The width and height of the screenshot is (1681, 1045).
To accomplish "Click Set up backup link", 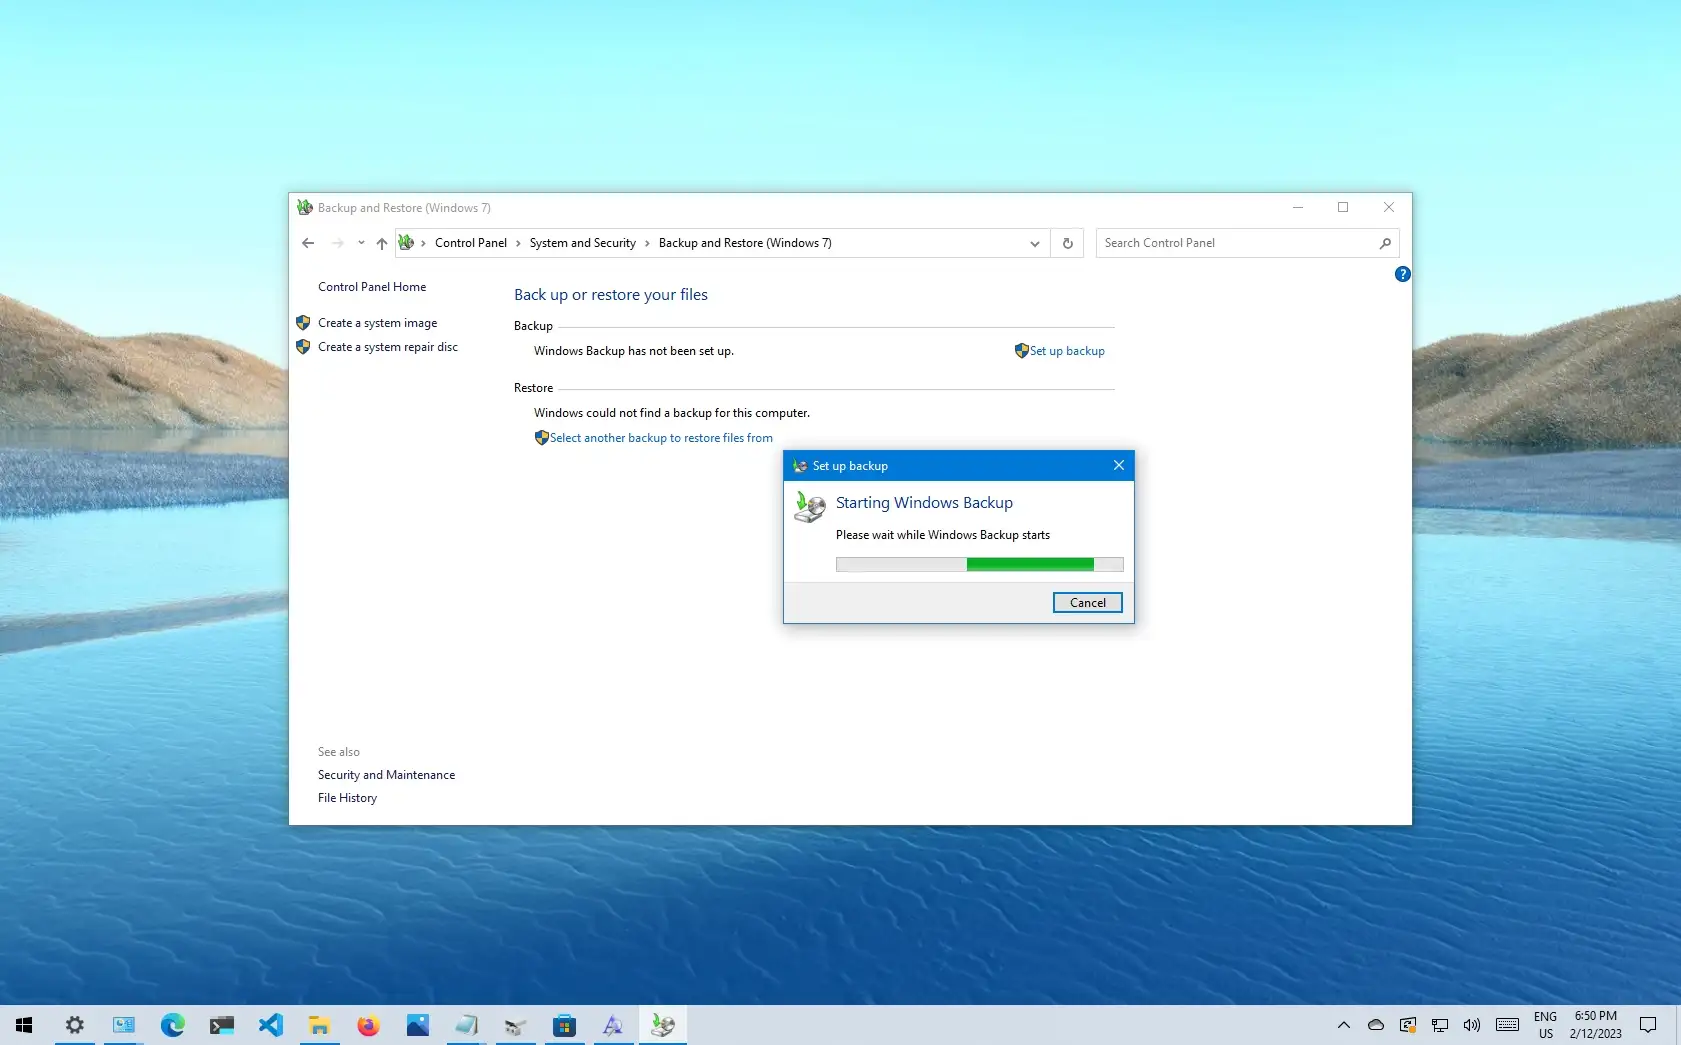I will point(1067,351).
